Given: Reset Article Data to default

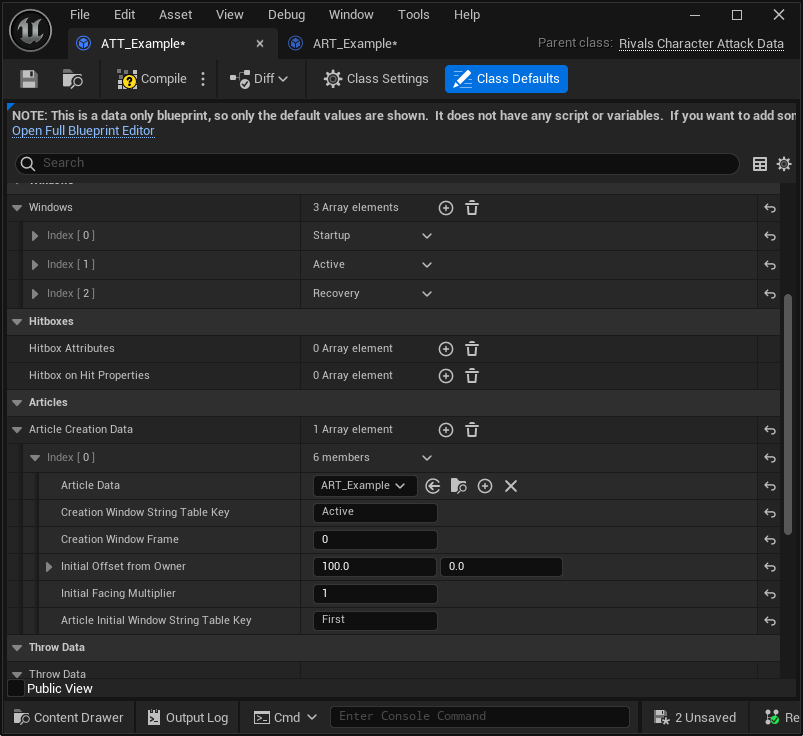Looking at the screenshot, I should click(x=770, y=486).
